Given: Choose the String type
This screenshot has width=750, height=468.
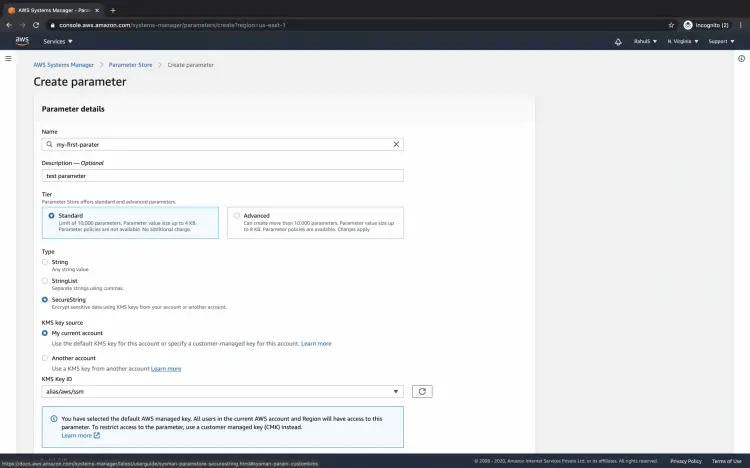Looking at the screenshot, I should point(45,262).
